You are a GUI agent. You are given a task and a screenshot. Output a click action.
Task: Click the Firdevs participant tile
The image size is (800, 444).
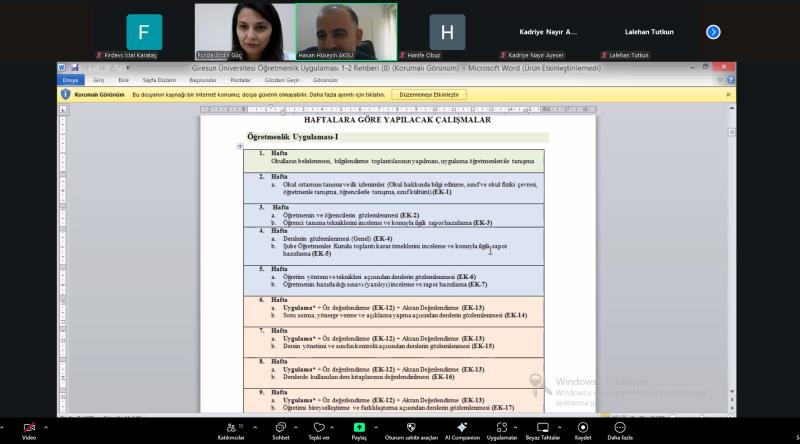point(144,33)
